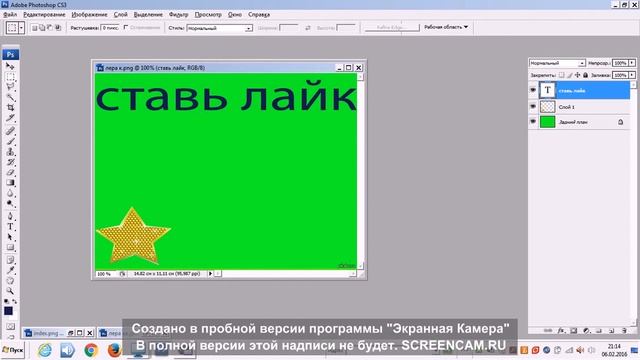Open the 'Справка' menu
This screenshot has height=360, width=640.
click(x=259, y=14)
